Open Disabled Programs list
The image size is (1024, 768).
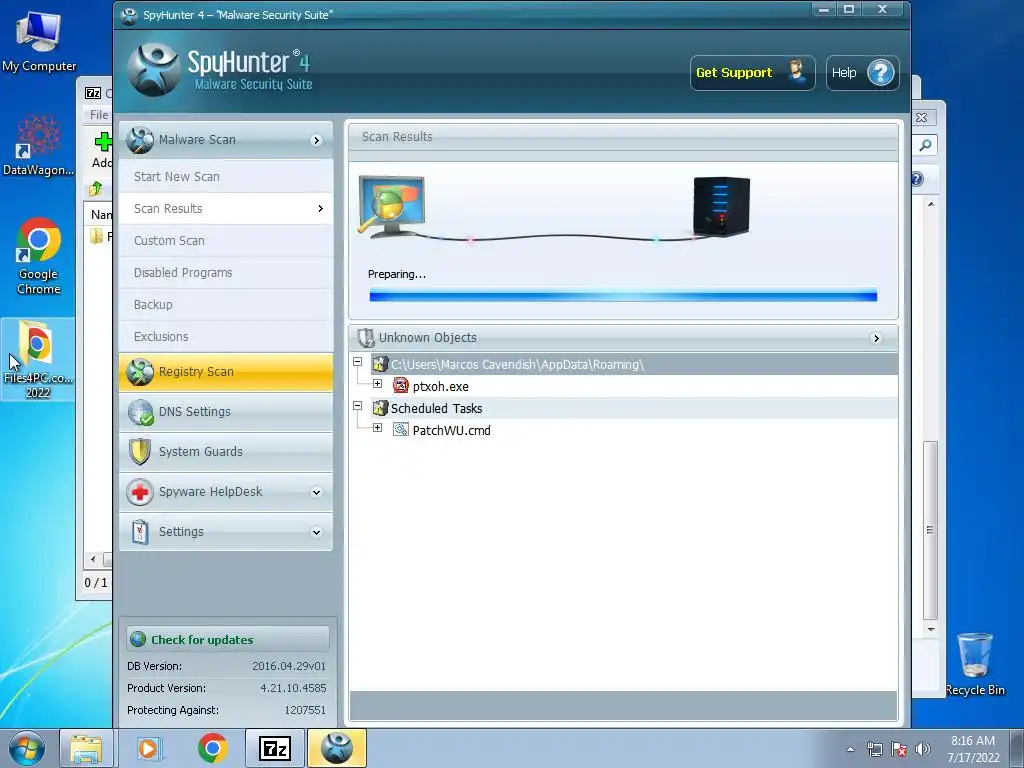[x=225, y=272]
